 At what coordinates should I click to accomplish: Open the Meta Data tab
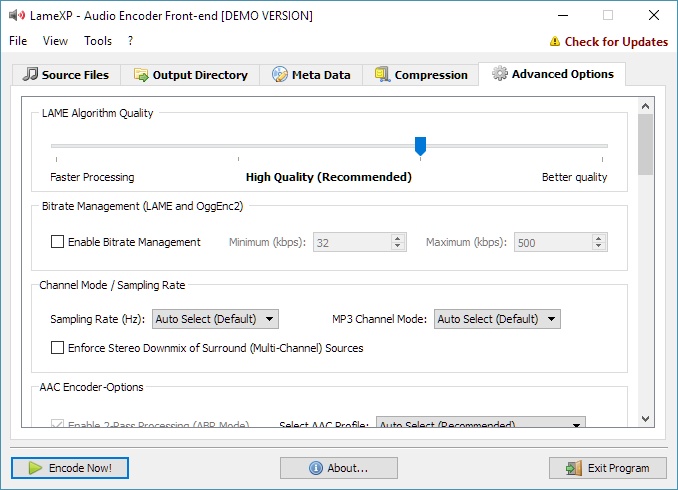pos(311,75)
